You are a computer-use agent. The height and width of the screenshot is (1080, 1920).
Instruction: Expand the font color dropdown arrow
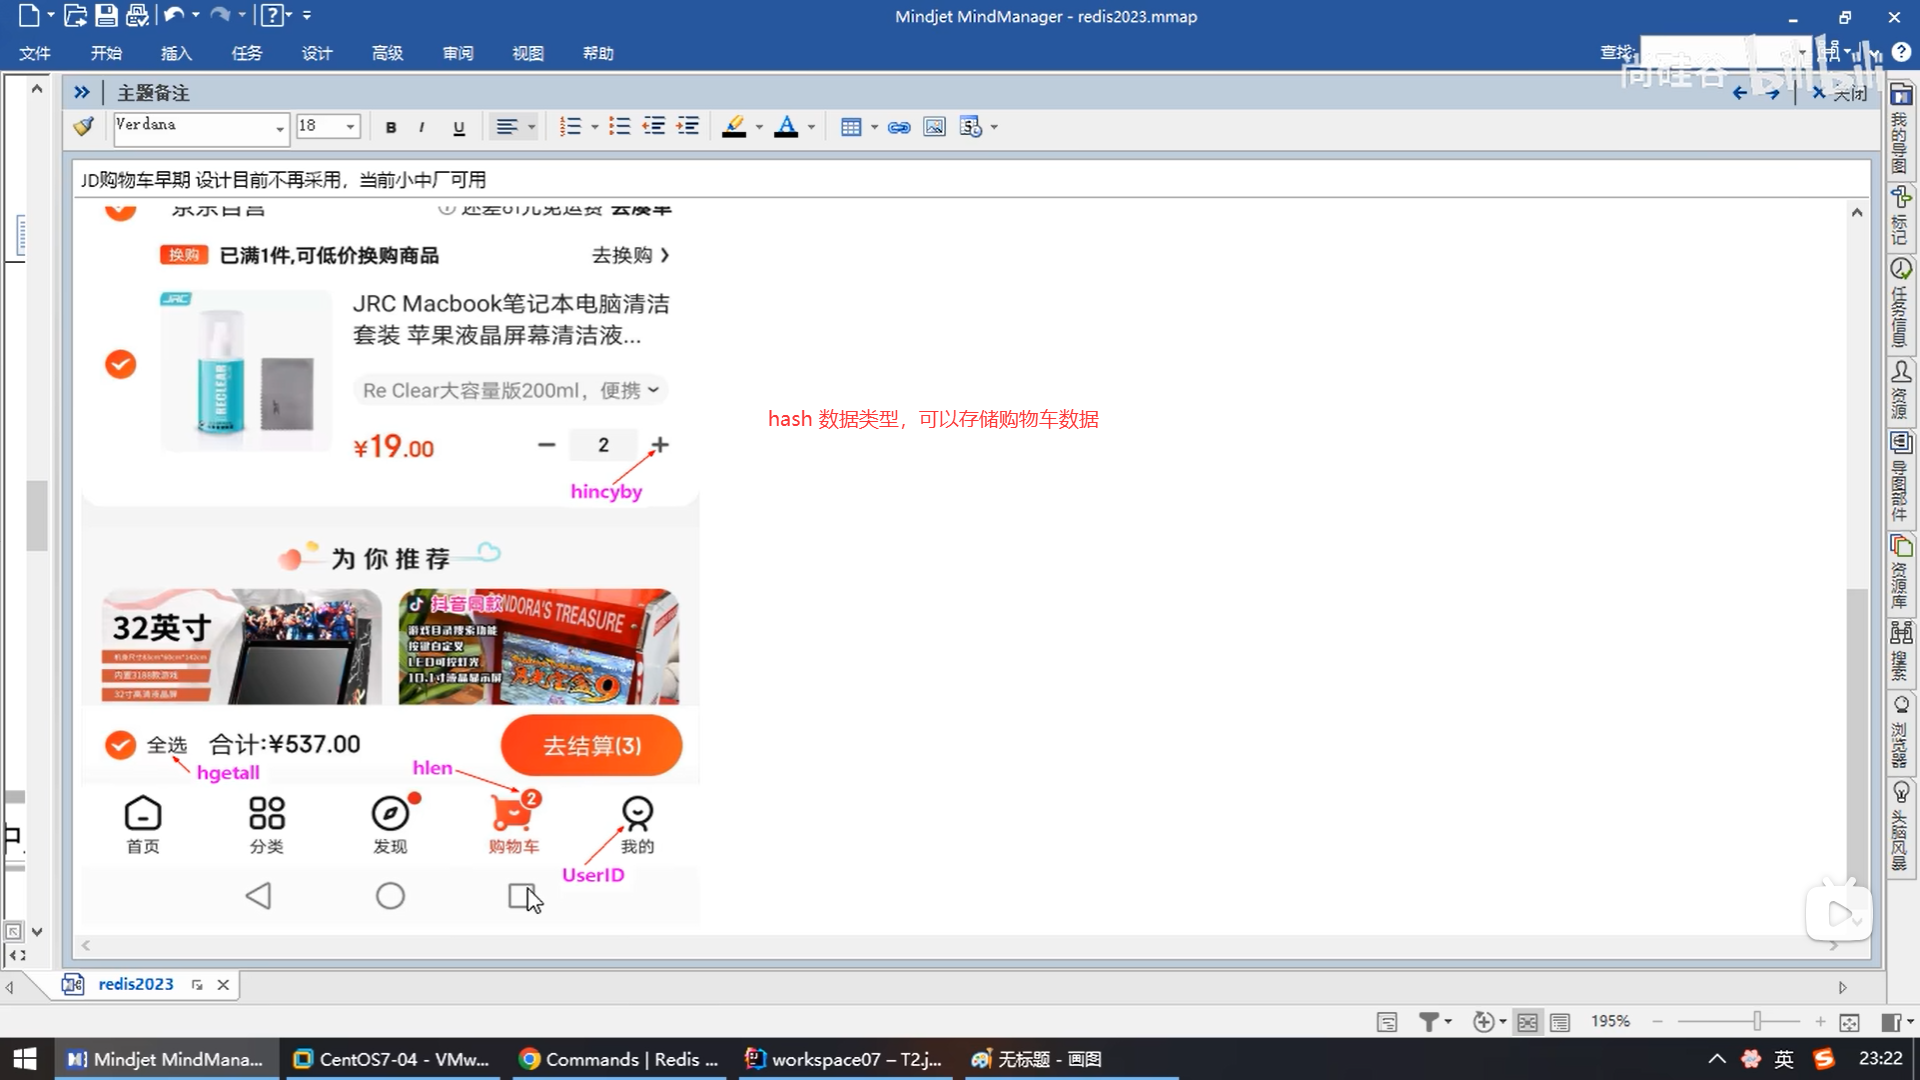tap(811, 127)
